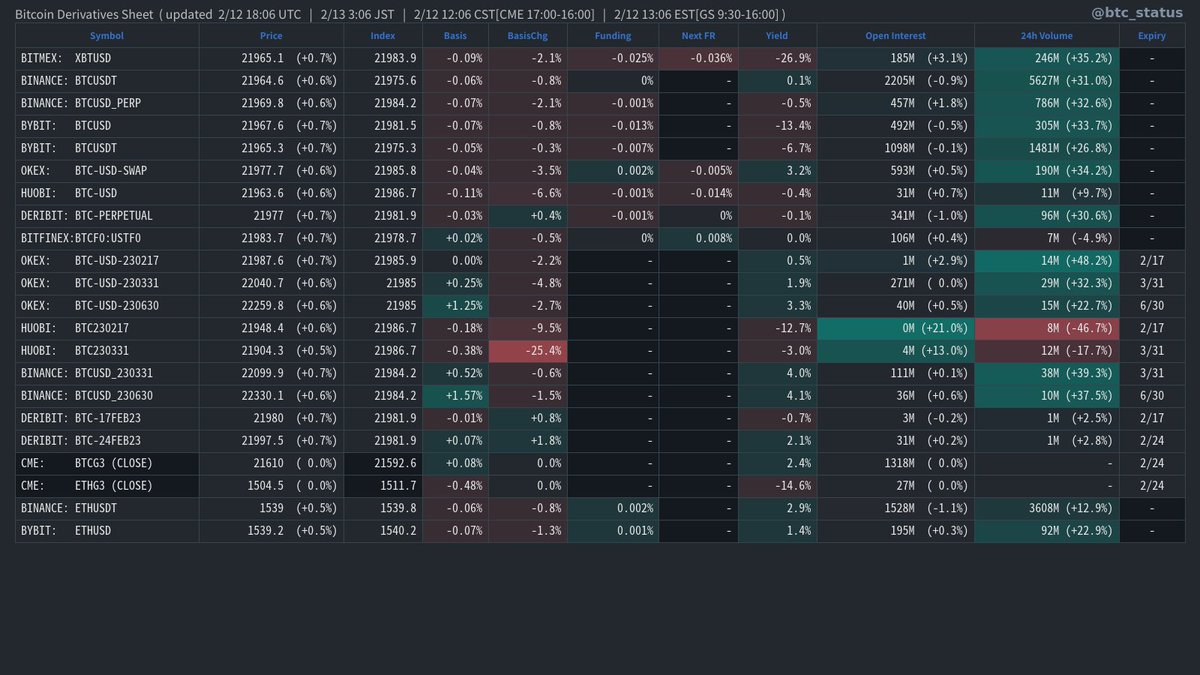
Task: Click the Basis column header
Action: (x=455, y=36)
